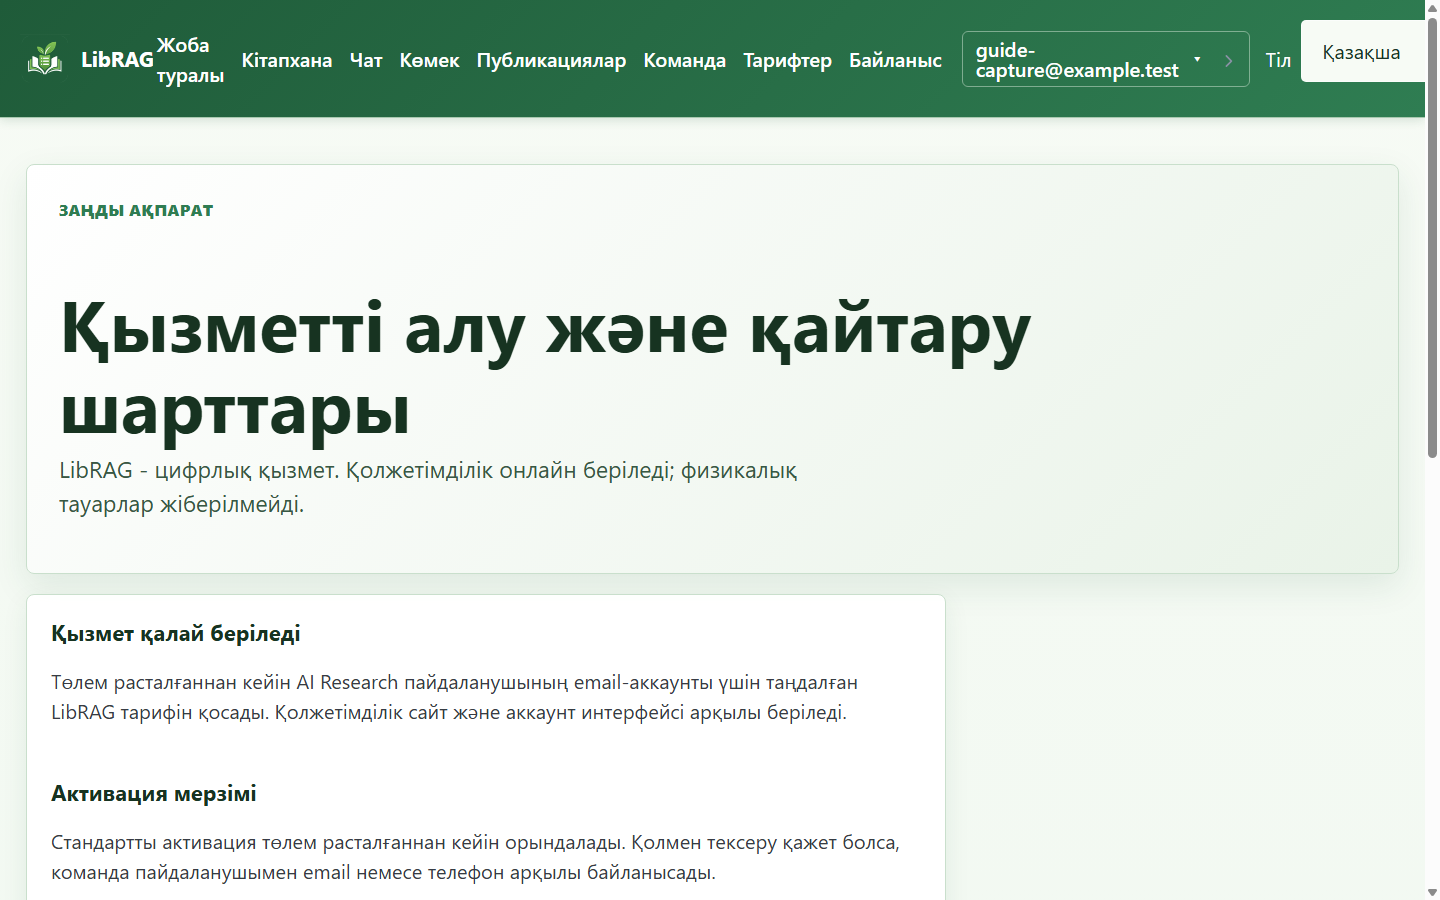Screen dimensions: 1440x900
Task: Click the LibRAG book logo icon
Action: pyautogui.click(x=45, y=59)
